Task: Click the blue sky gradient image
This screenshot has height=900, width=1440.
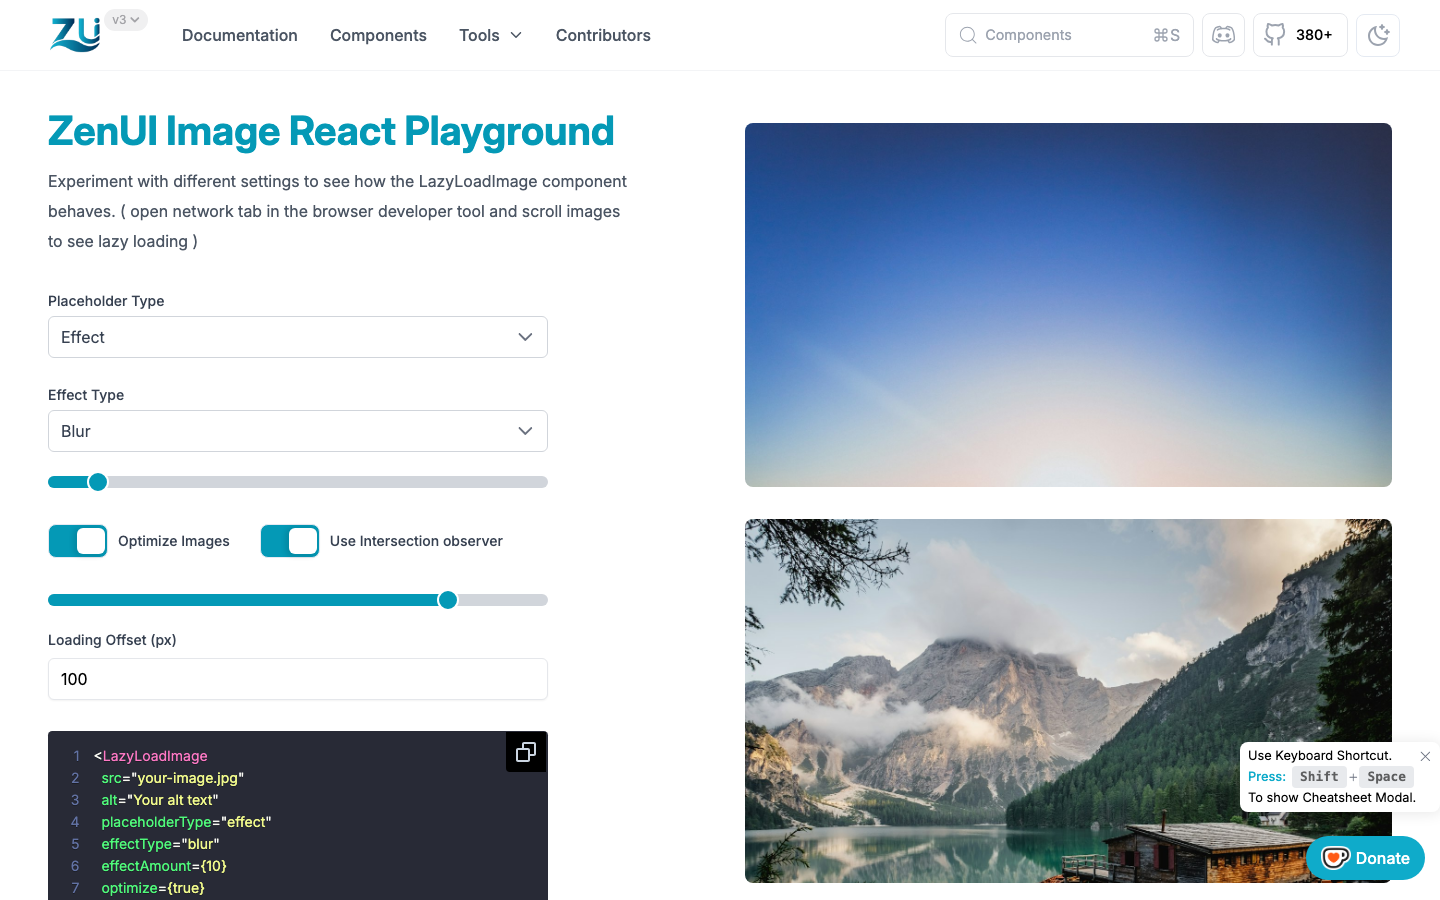Action: point(1068,305)
